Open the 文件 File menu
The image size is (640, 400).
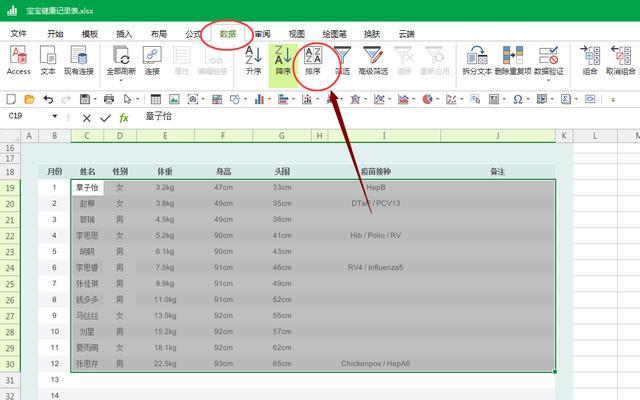tap(18, 33)
